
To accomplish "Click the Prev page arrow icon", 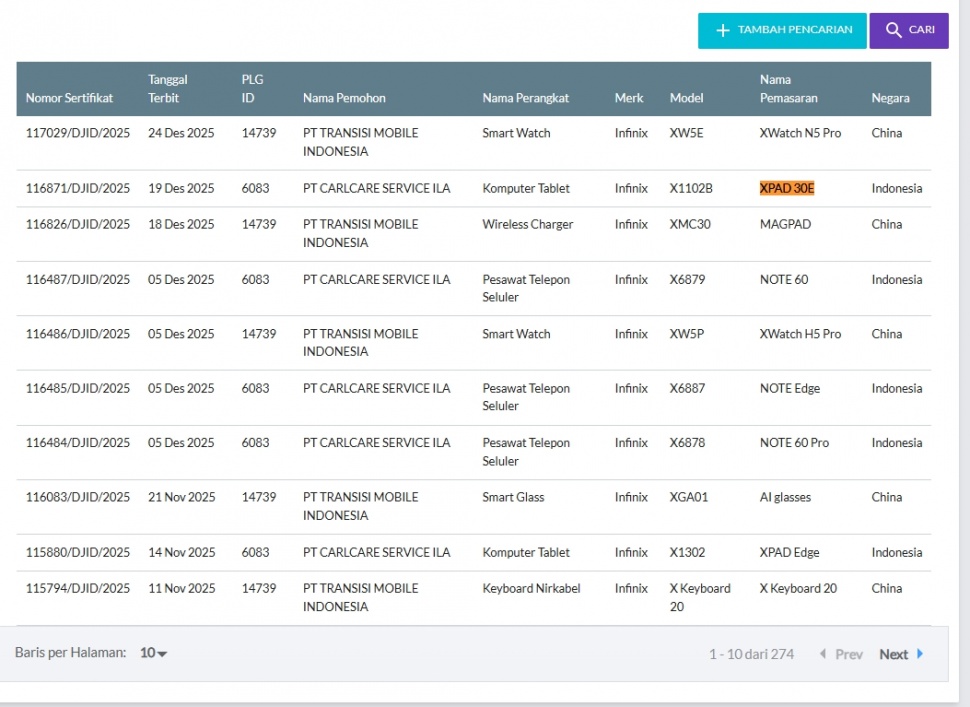I will click(823, 654).
